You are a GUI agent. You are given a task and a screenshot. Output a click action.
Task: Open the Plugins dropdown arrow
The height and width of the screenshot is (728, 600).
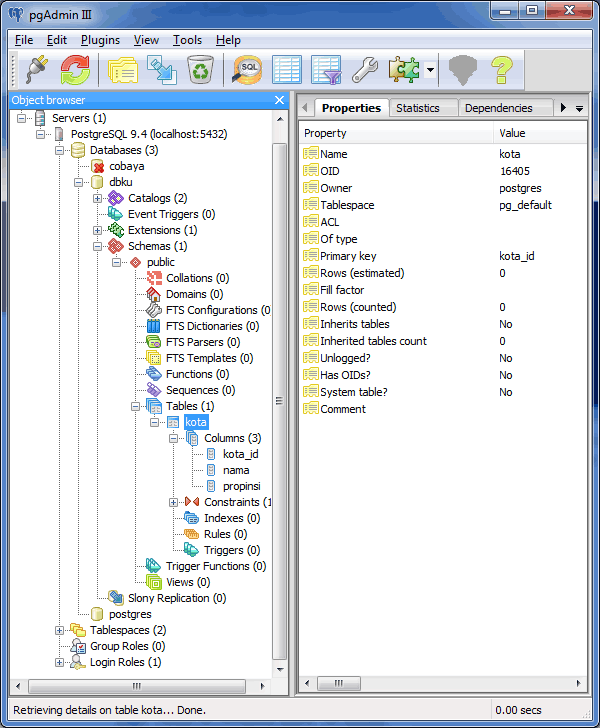(x=430, y=70)
